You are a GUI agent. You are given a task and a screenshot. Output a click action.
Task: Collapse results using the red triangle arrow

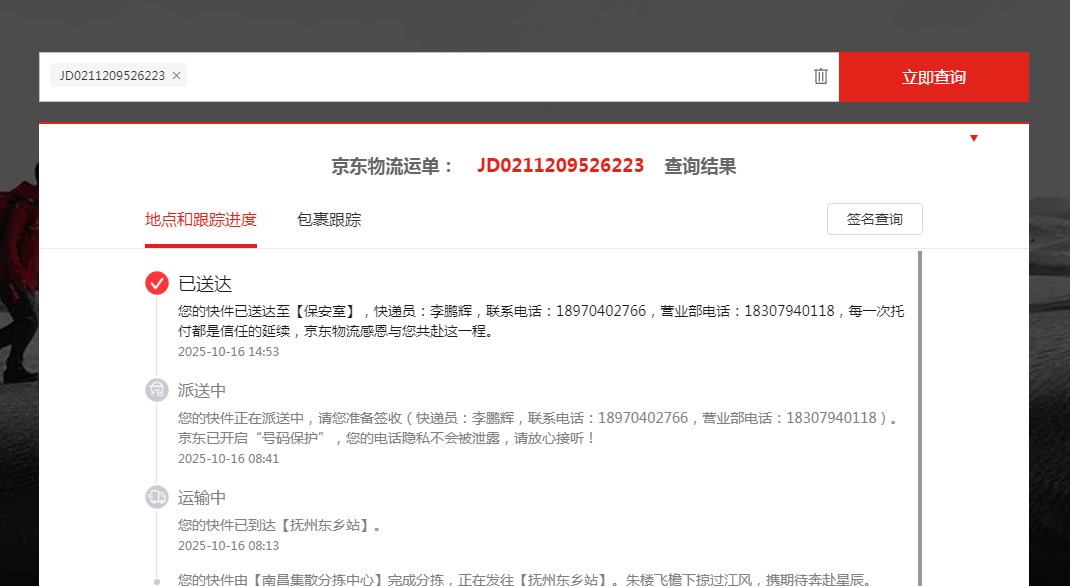974,138
